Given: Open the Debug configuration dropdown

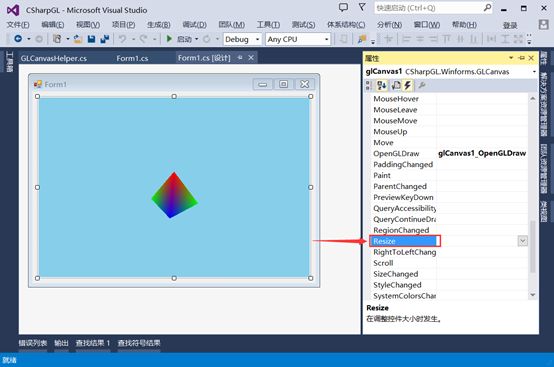Looking at the screenshot, I should (x=258, y=39).
